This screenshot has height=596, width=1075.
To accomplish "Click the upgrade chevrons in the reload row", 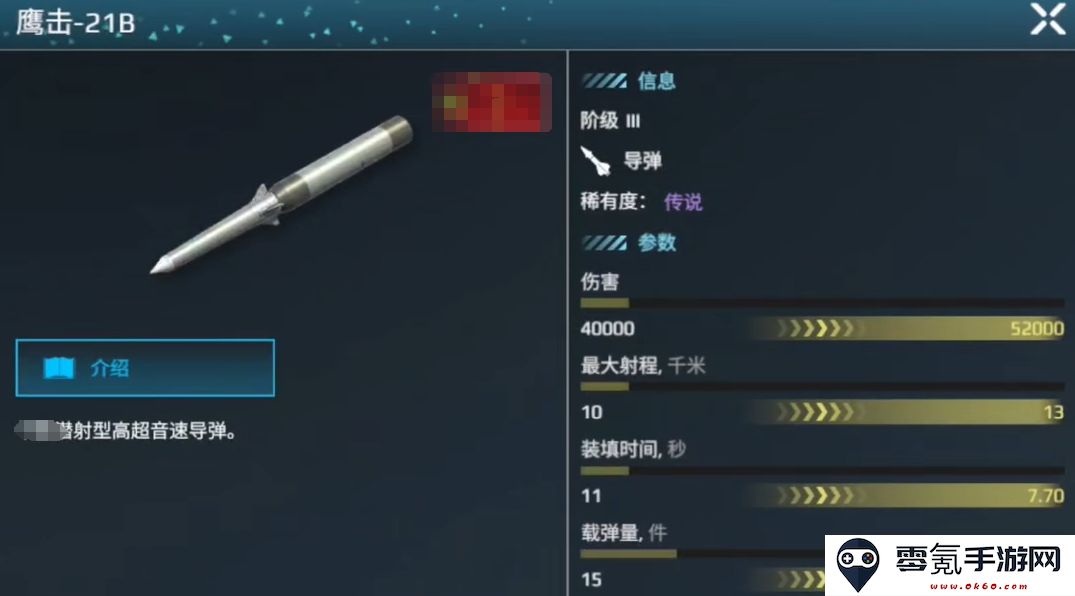I will [x=817, y=496].
